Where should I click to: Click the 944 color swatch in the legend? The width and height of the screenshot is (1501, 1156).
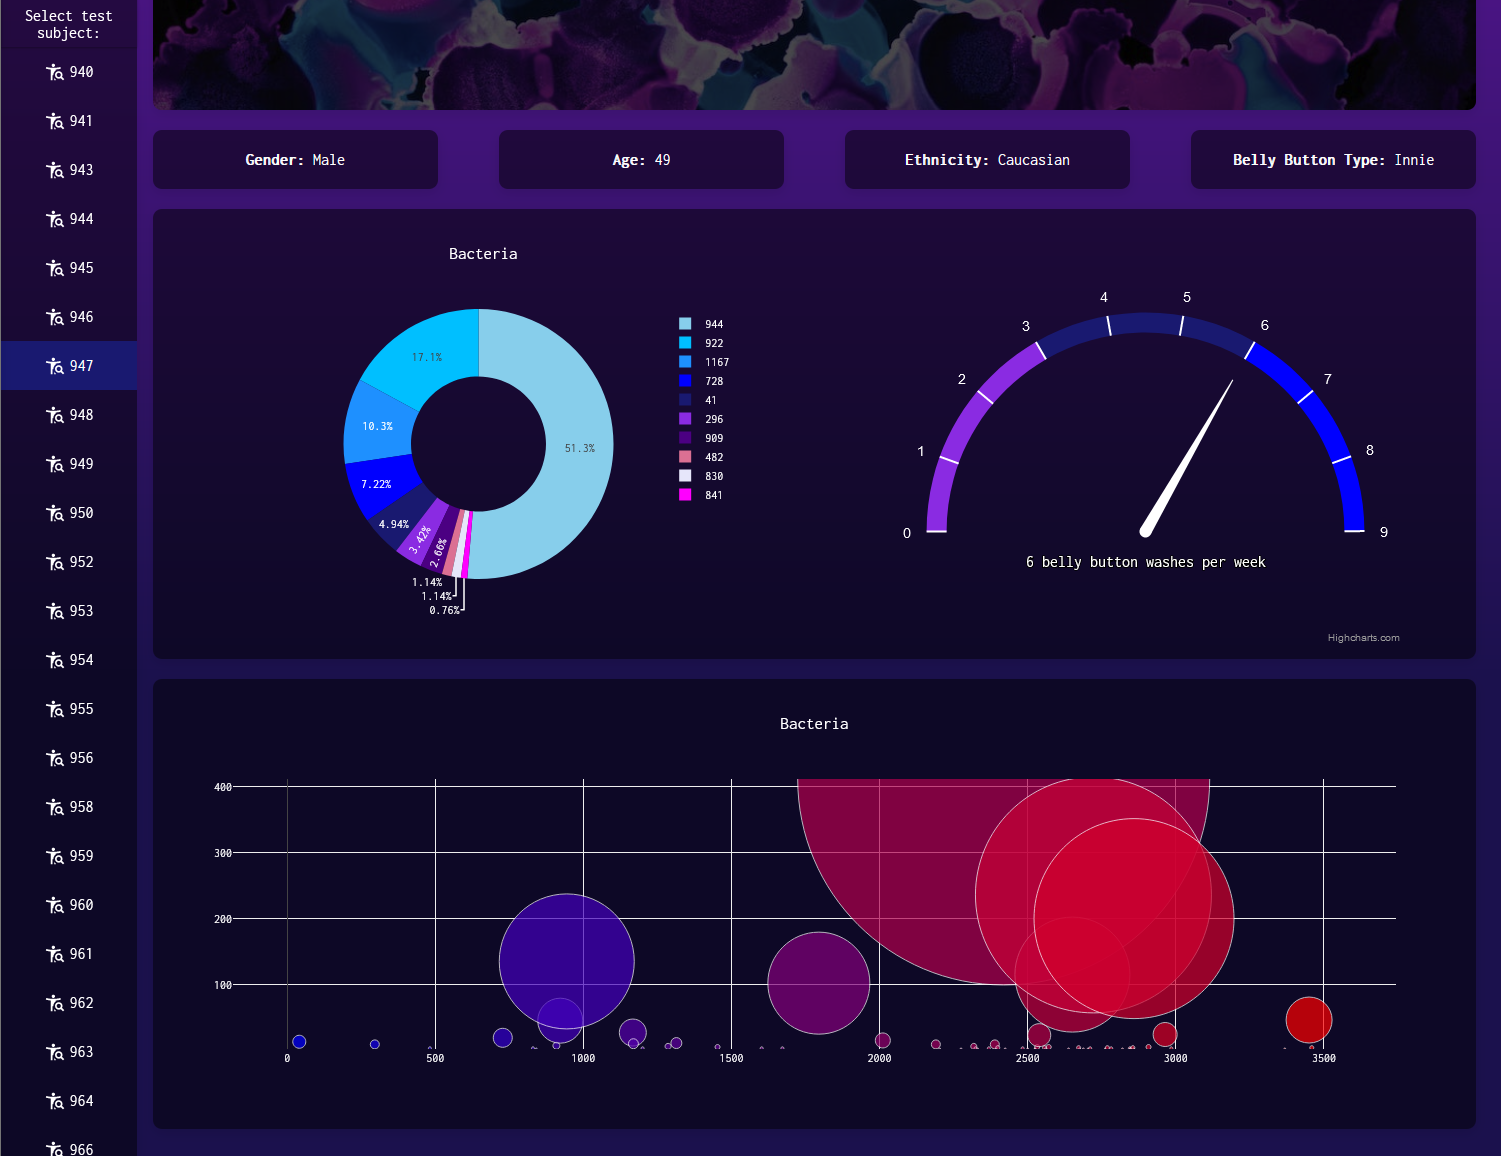(684, 324)
